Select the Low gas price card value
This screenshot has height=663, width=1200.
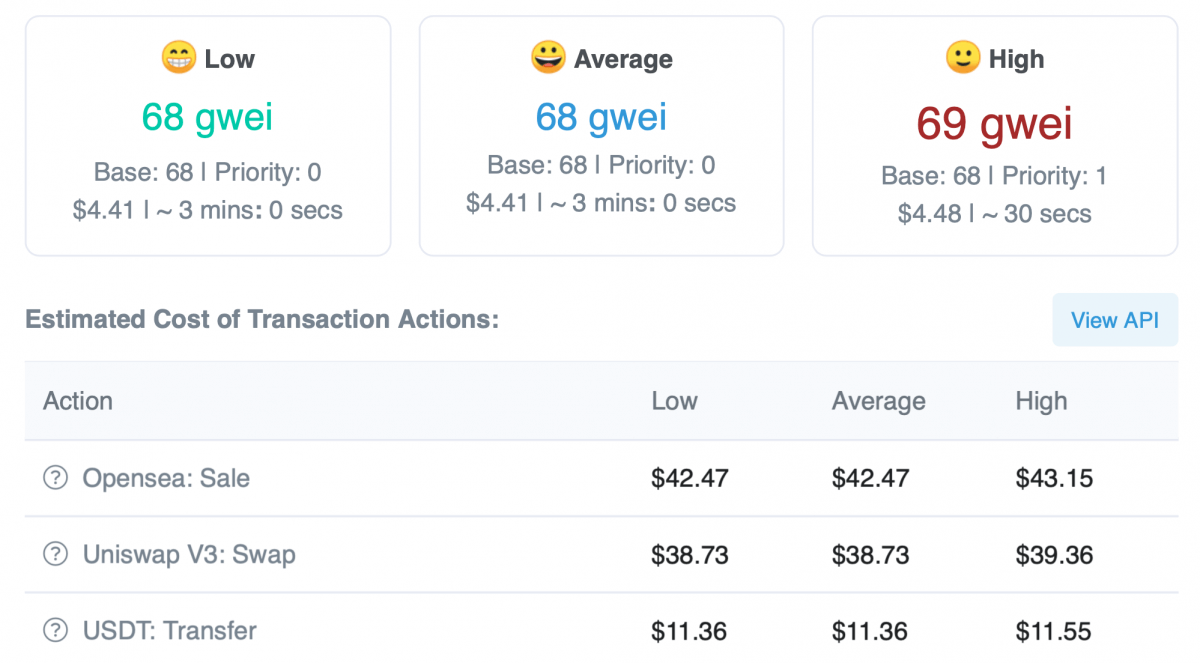(x=207, y=117)
